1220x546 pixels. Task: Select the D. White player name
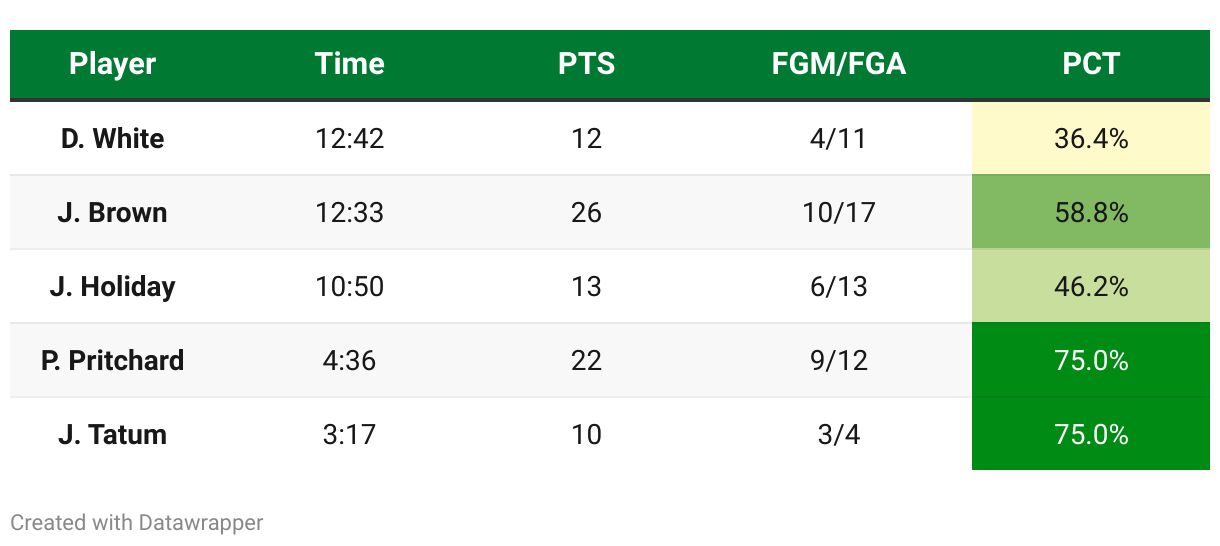(112, 138)
